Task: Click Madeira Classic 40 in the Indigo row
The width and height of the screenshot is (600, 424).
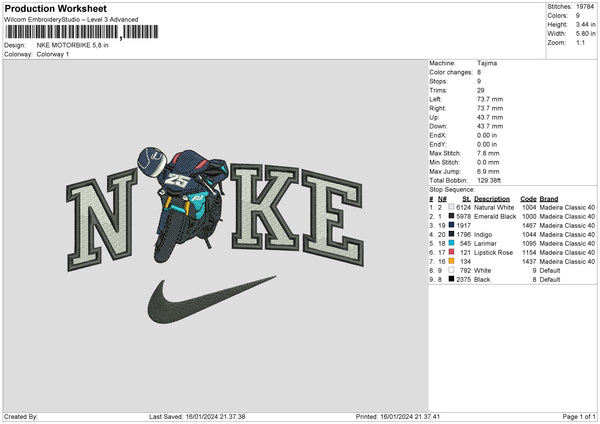Action: point(567,235)
